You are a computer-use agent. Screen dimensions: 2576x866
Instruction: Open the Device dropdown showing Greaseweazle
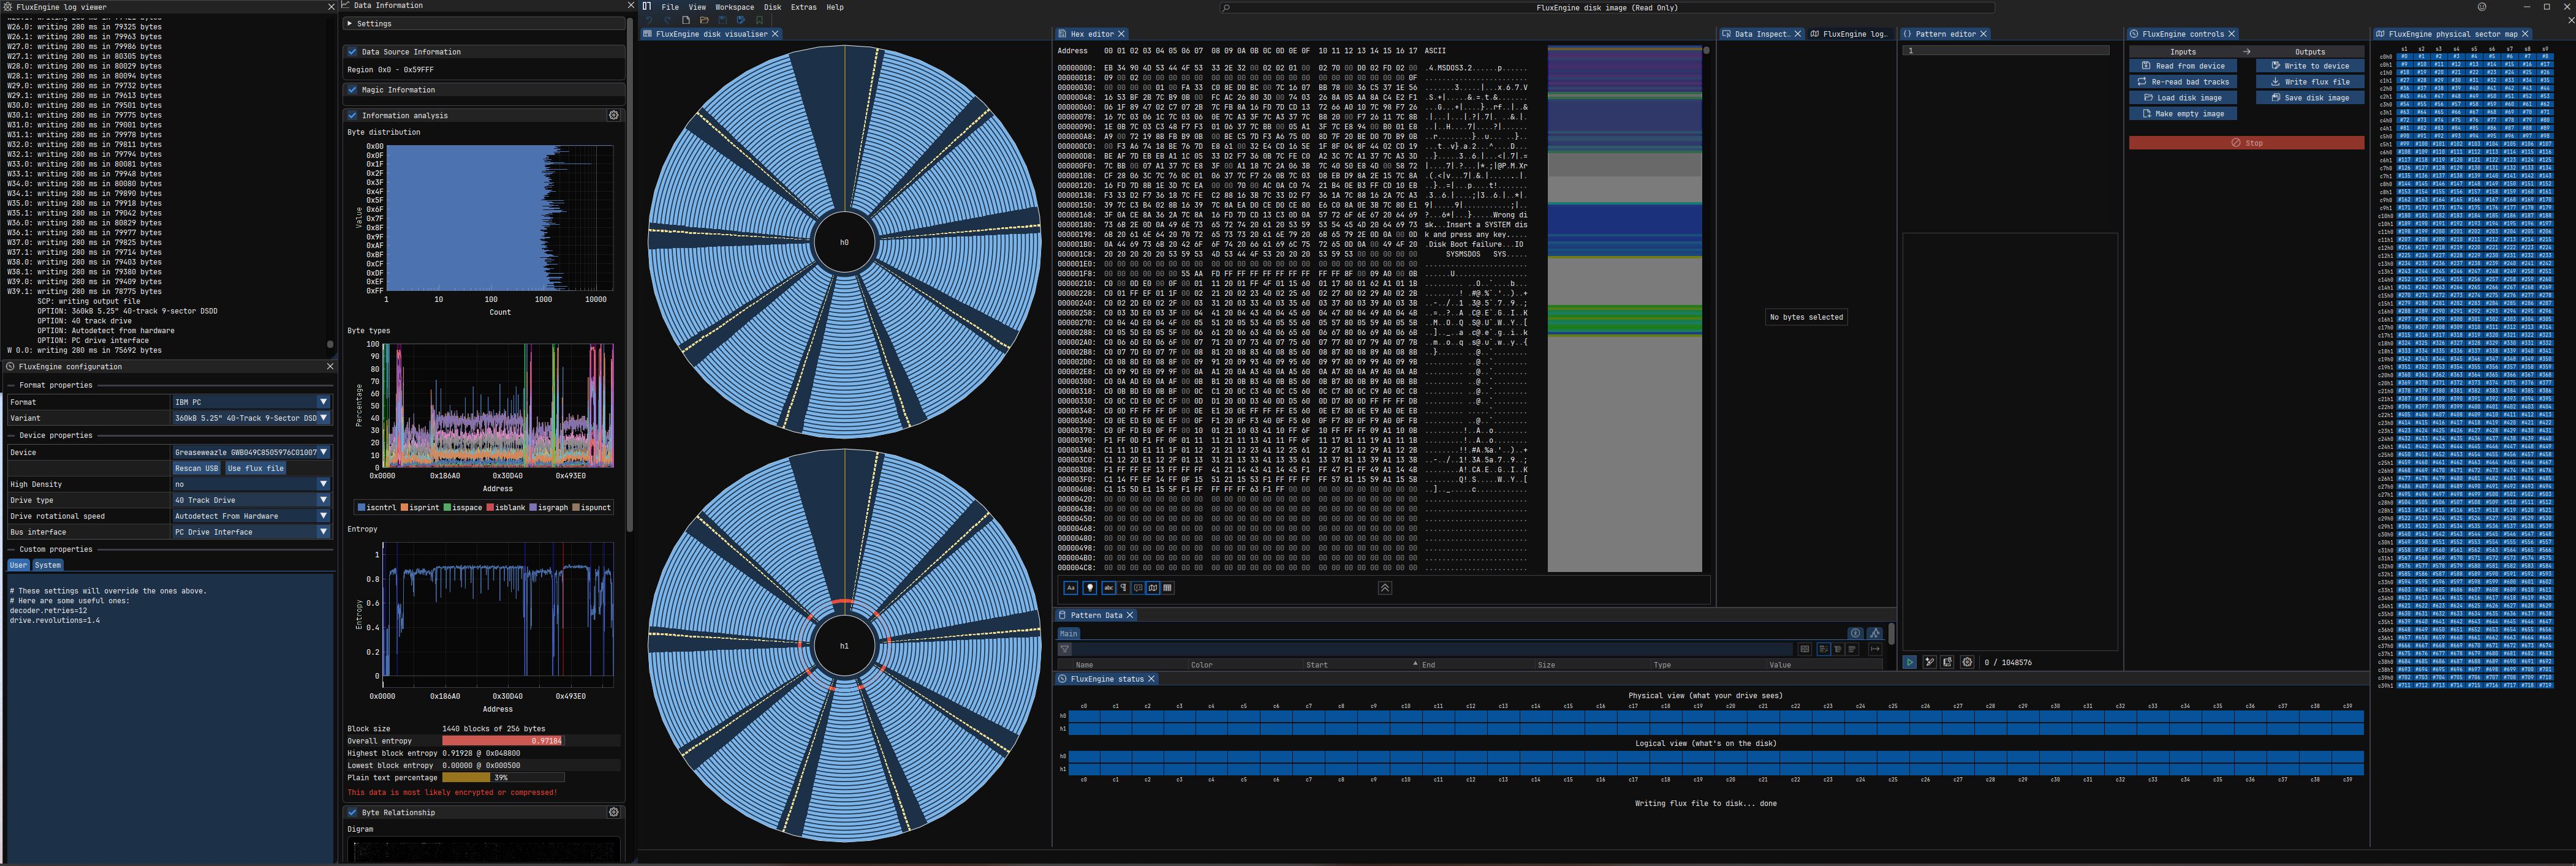point(251,452)
